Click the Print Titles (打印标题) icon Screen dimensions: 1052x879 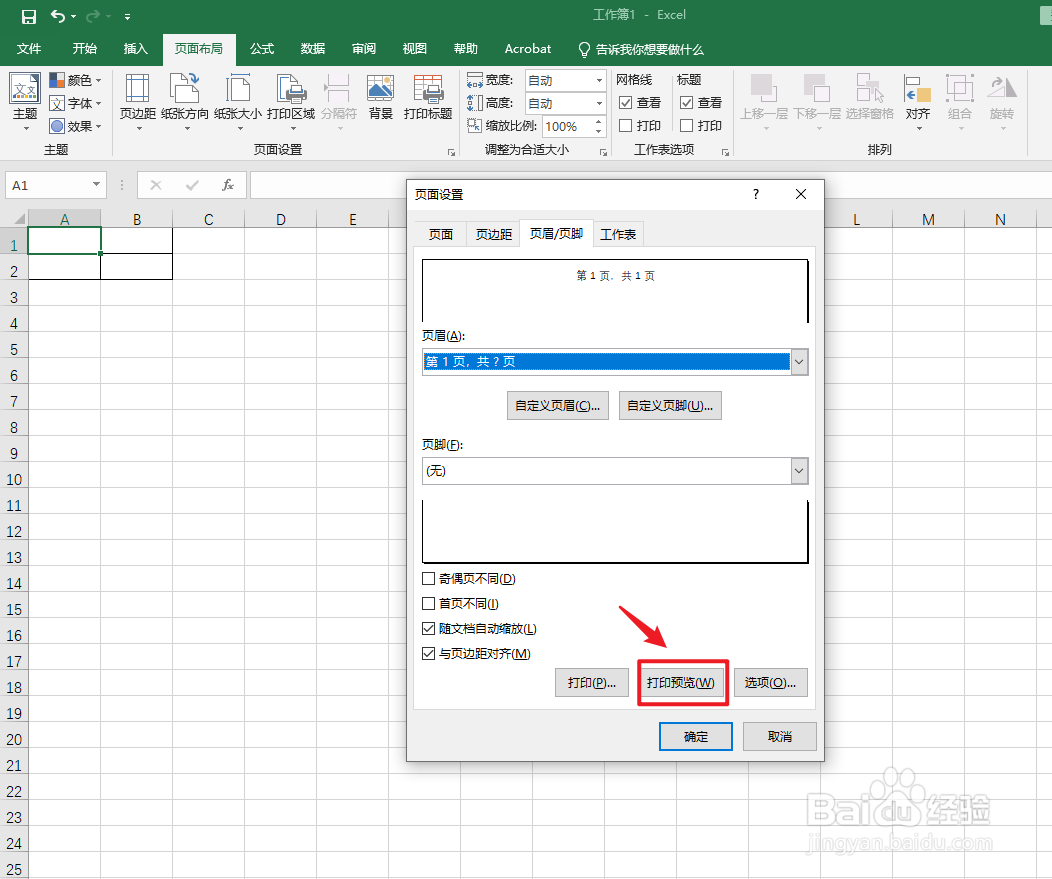[428, 89]
